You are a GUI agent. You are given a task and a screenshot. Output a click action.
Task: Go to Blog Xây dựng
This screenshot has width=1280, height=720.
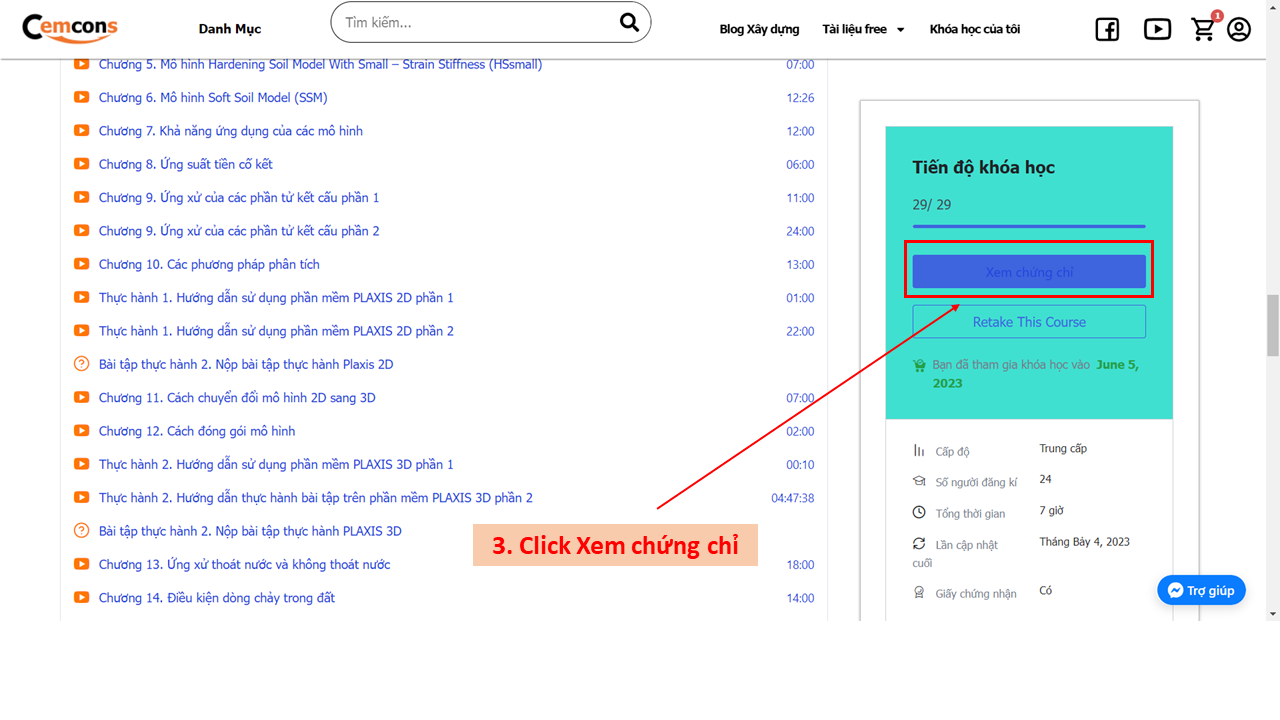click(x=759, y=29)
